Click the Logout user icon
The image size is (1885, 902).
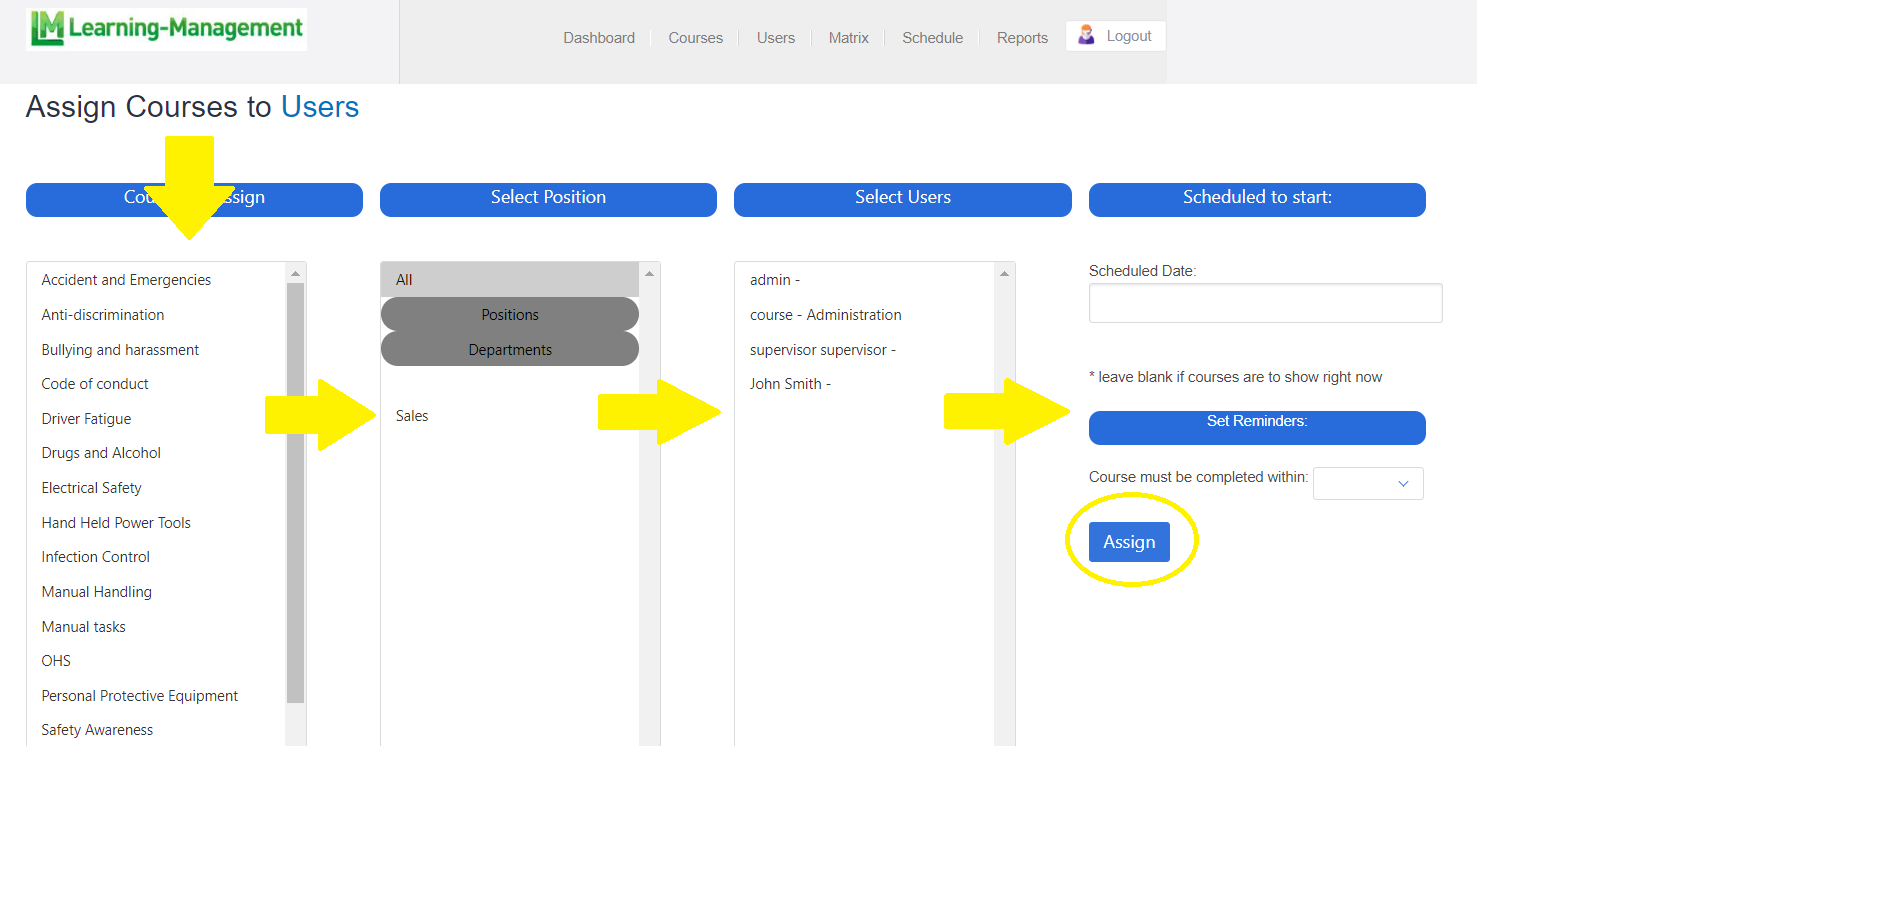coord(1086,36)
